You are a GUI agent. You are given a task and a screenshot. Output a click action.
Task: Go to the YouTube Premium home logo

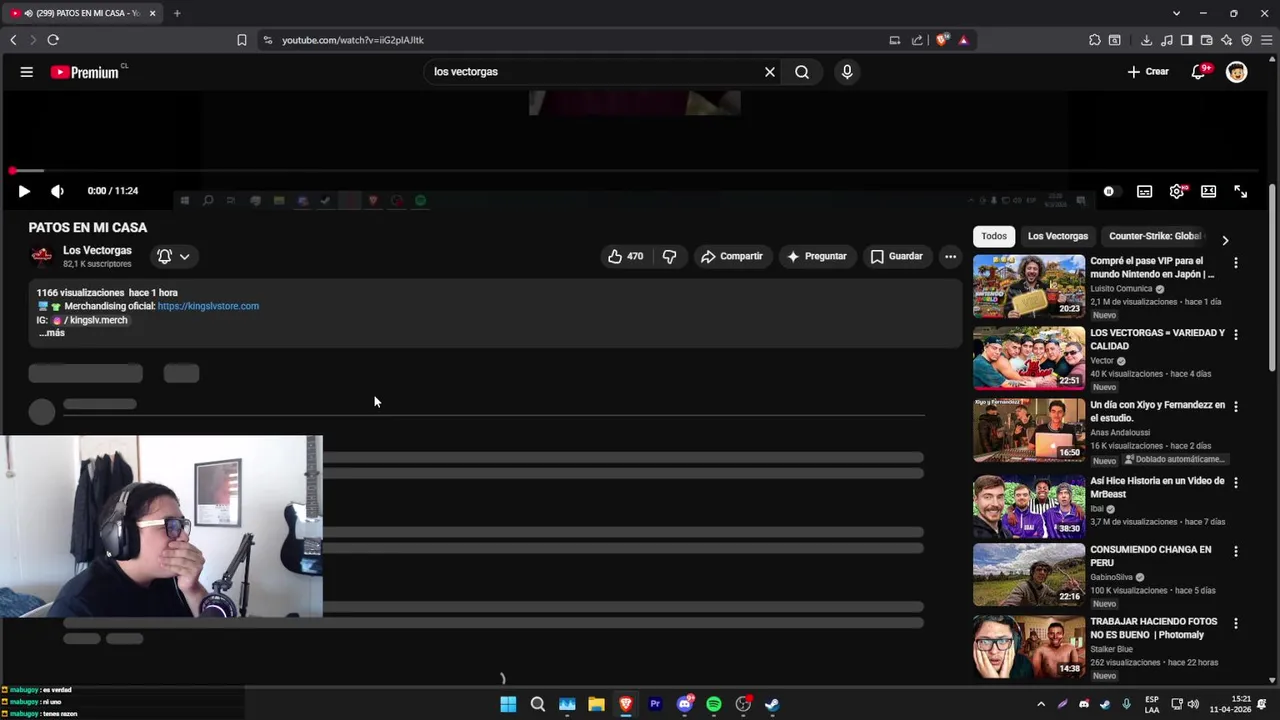[x=86, y=72]
